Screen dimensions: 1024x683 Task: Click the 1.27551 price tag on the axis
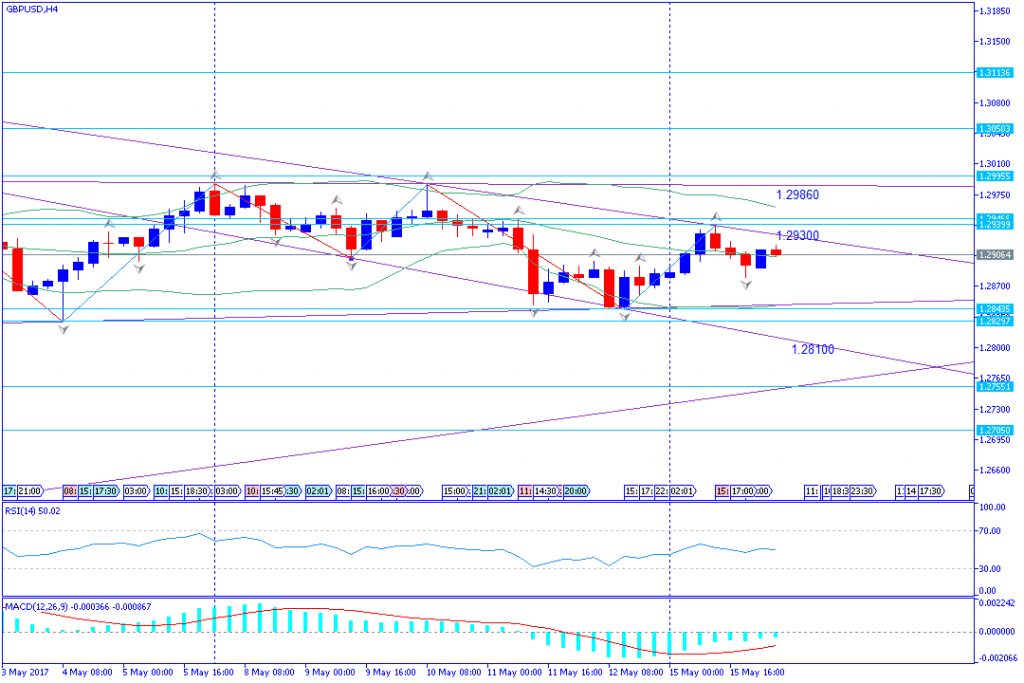[x=994, y=386]
